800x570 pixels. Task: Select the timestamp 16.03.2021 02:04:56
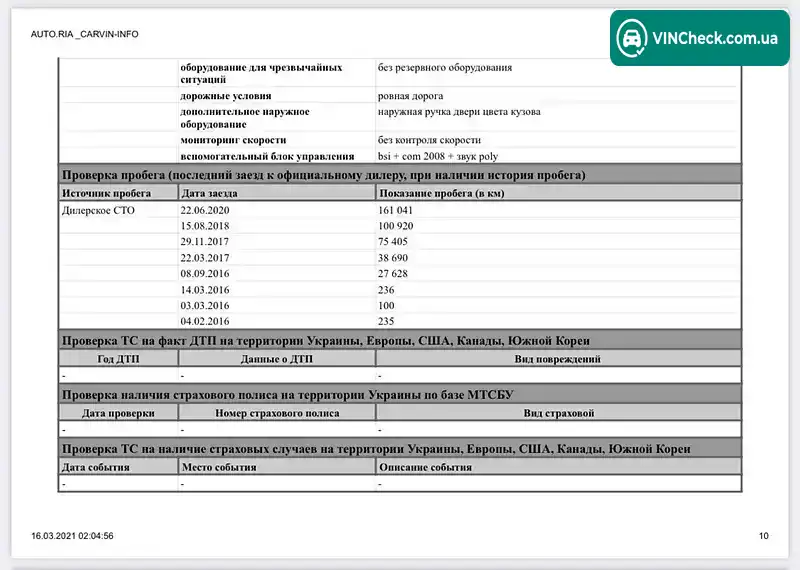click(x=72, y=536)
